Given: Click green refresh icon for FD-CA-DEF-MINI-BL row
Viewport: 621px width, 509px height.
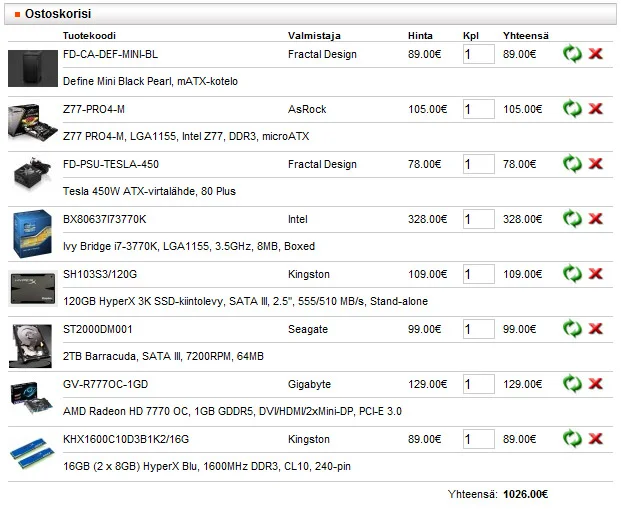Looking at the screenshot, I should point(572,54).
